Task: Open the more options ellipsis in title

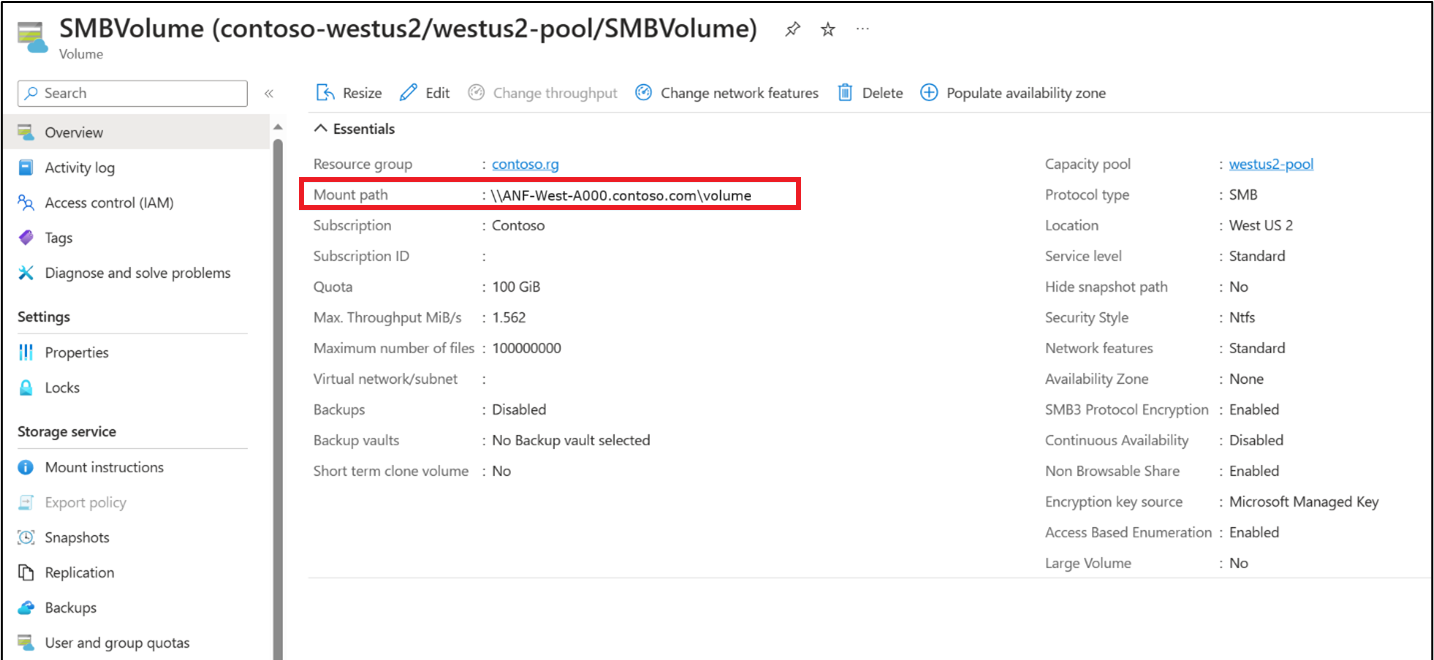Action: 863,30
